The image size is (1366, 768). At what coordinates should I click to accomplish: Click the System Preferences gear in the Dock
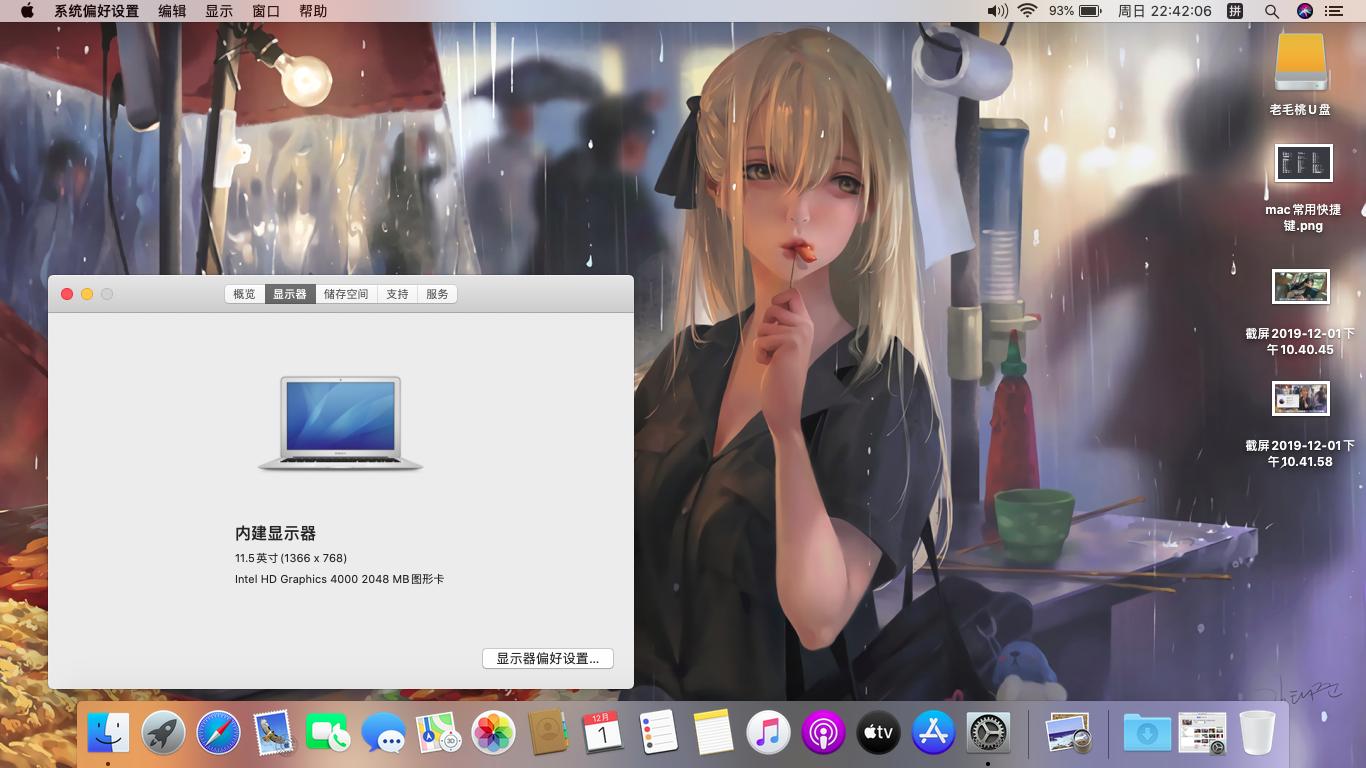[988, 733]
